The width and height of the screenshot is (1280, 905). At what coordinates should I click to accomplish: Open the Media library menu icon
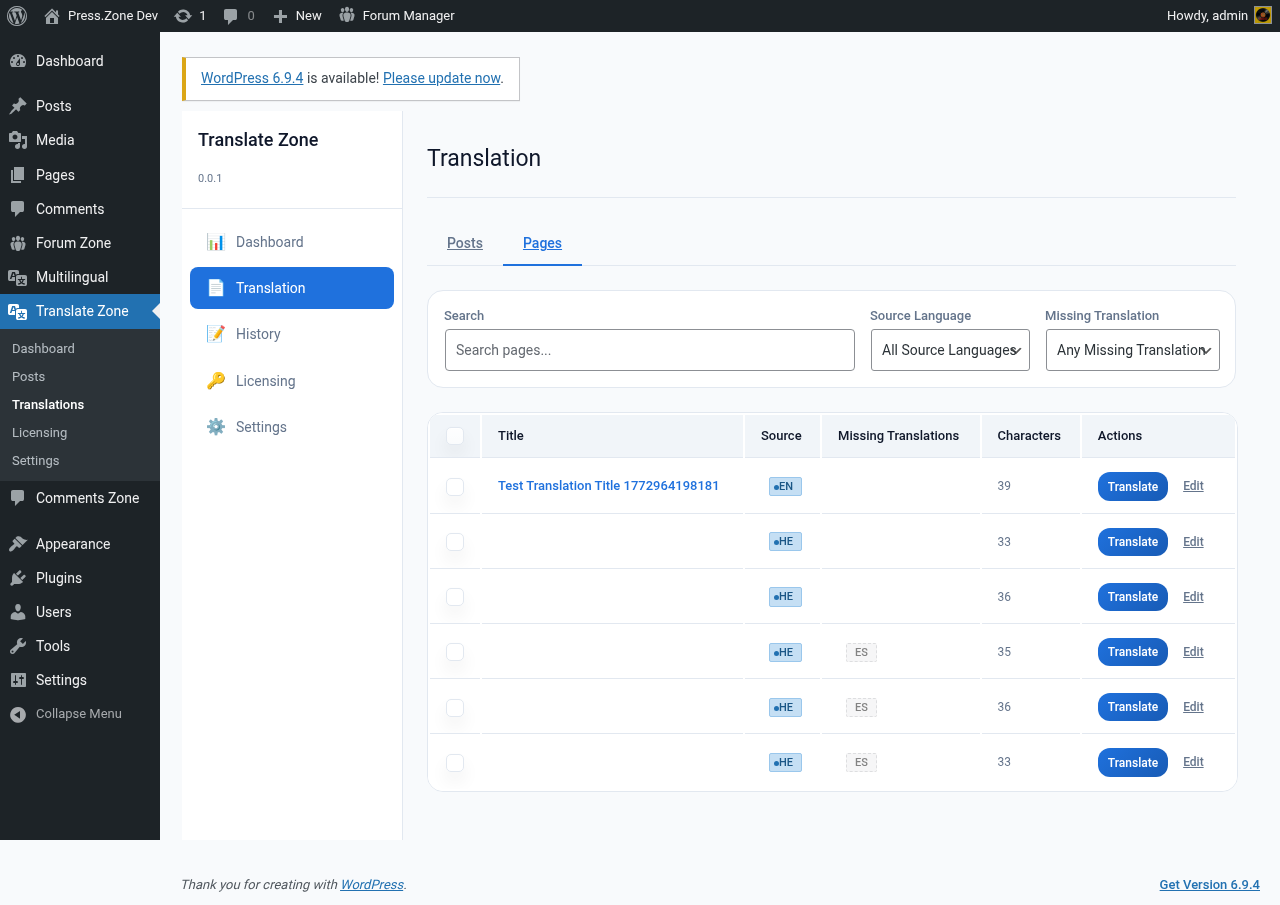coord(18,140)
